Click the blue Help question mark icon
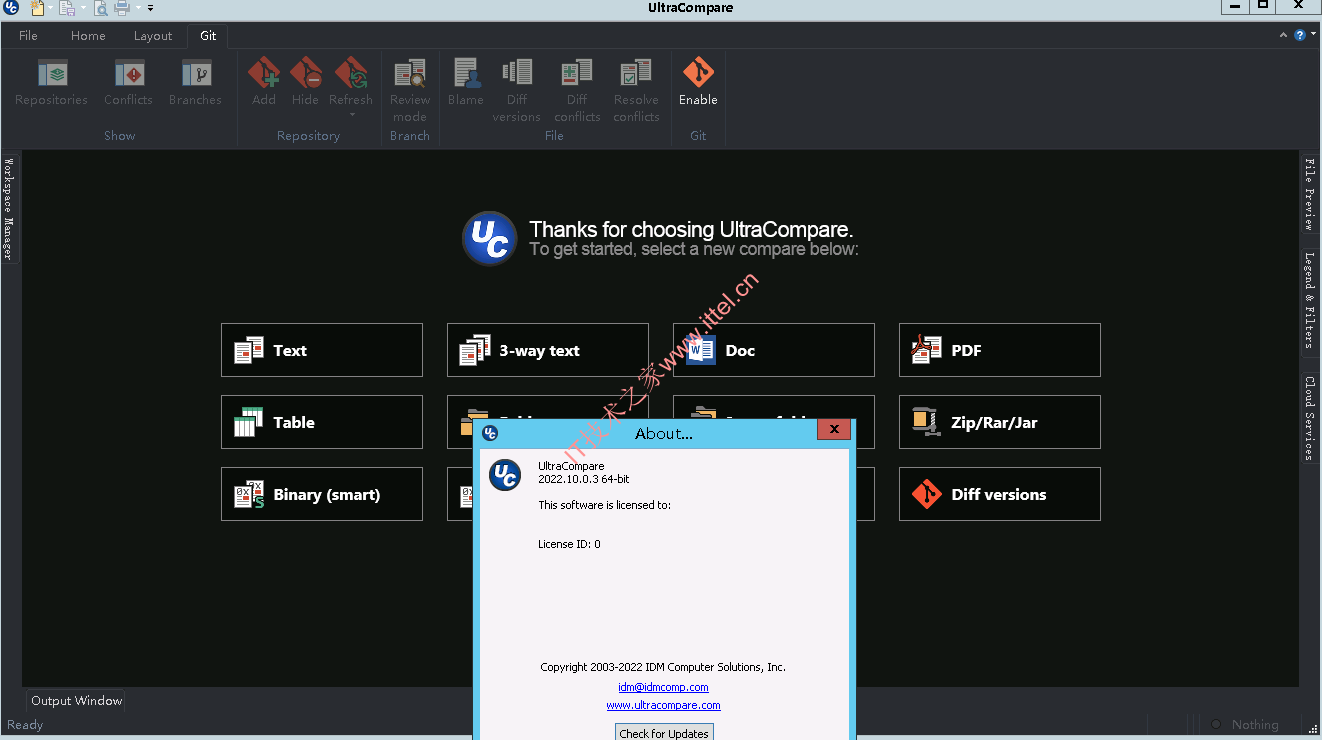The width and height of the screenshot is (1322, 740). (x=1300, y=35)
